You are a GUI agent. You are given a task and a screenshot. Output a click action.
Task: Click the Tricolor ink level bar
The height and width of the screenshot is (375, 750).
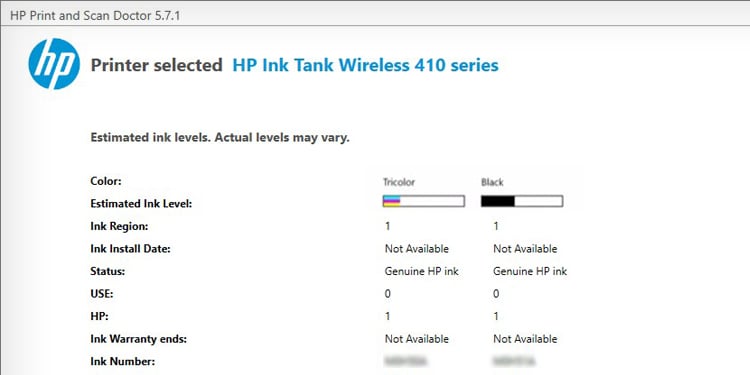click(x=424, y=201)
